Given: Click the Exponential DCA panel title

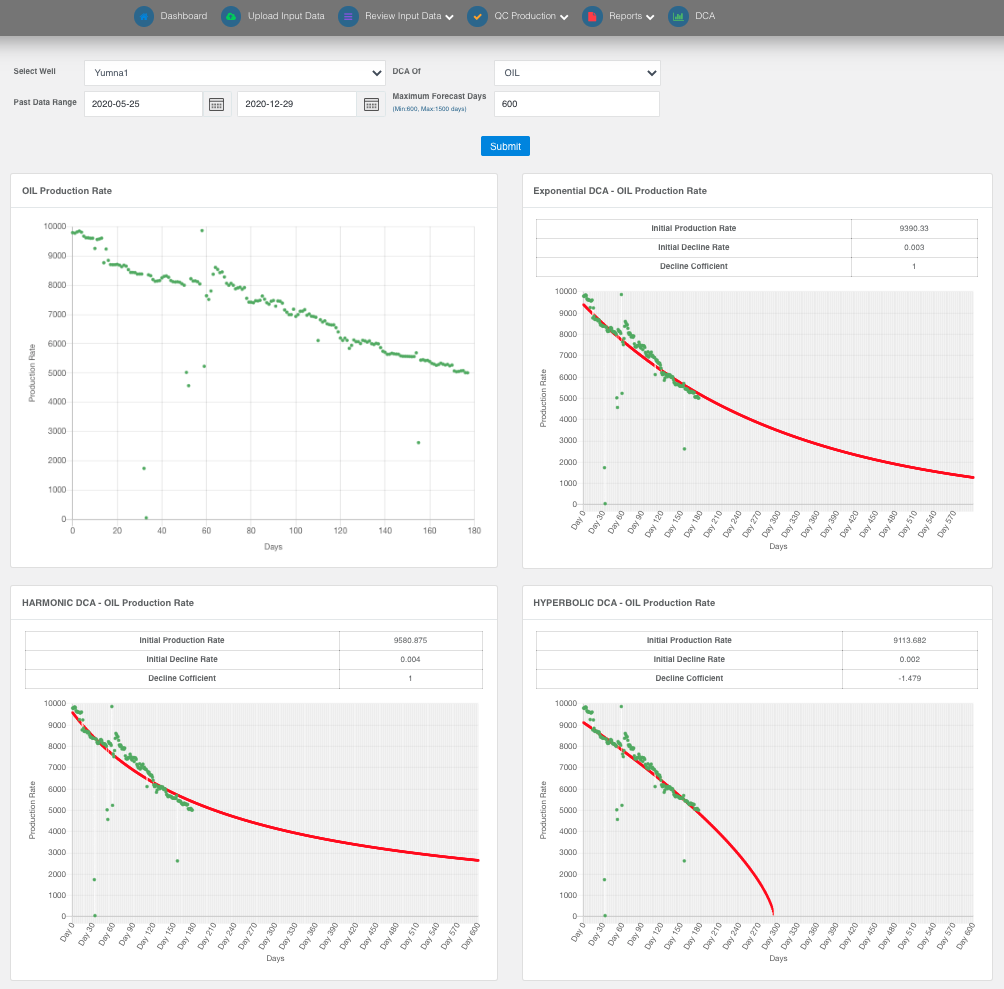Looking at the screenshot, I should [620, 191].
